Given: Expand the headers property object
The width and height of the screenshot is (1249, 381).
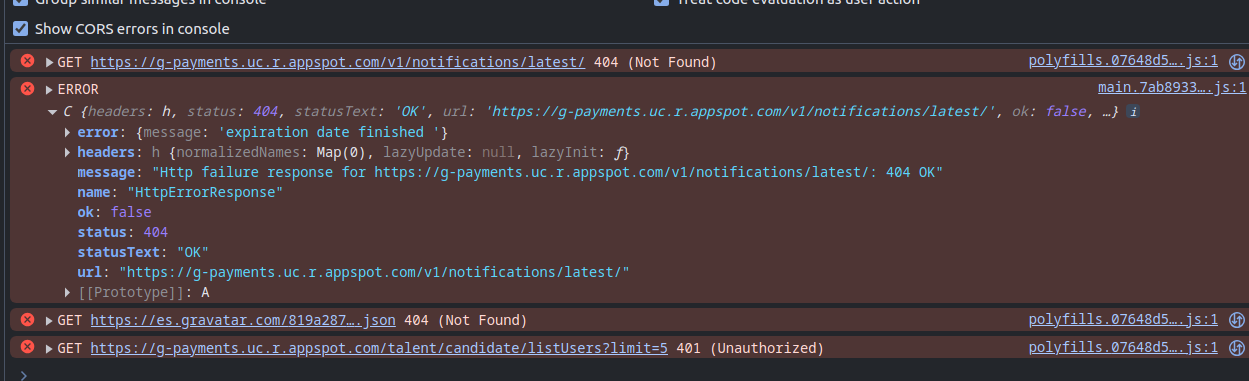Looking at the screenshot, I should point(67,152).
